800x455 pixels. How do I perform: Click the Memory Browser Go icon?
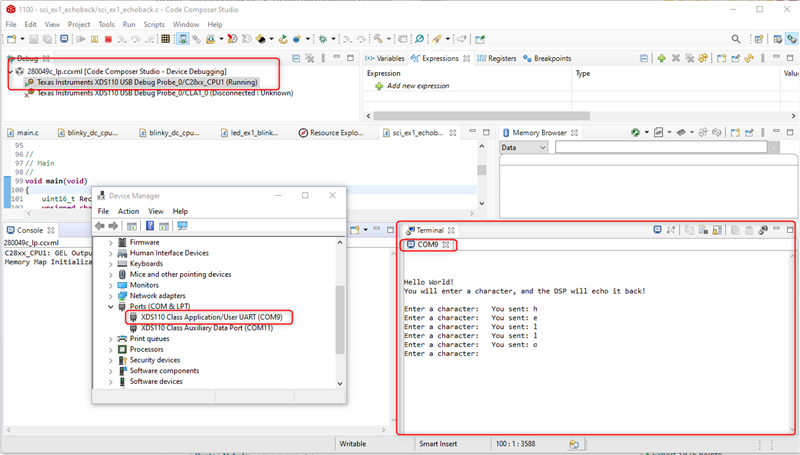[774, 147]
